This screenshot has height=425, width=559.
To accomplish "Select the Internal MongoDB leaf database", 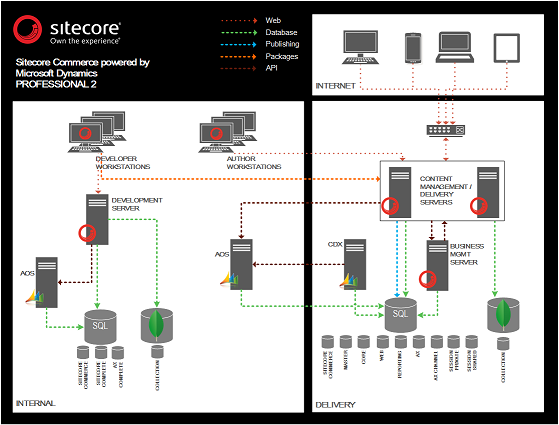I will (x=157, y=326).
